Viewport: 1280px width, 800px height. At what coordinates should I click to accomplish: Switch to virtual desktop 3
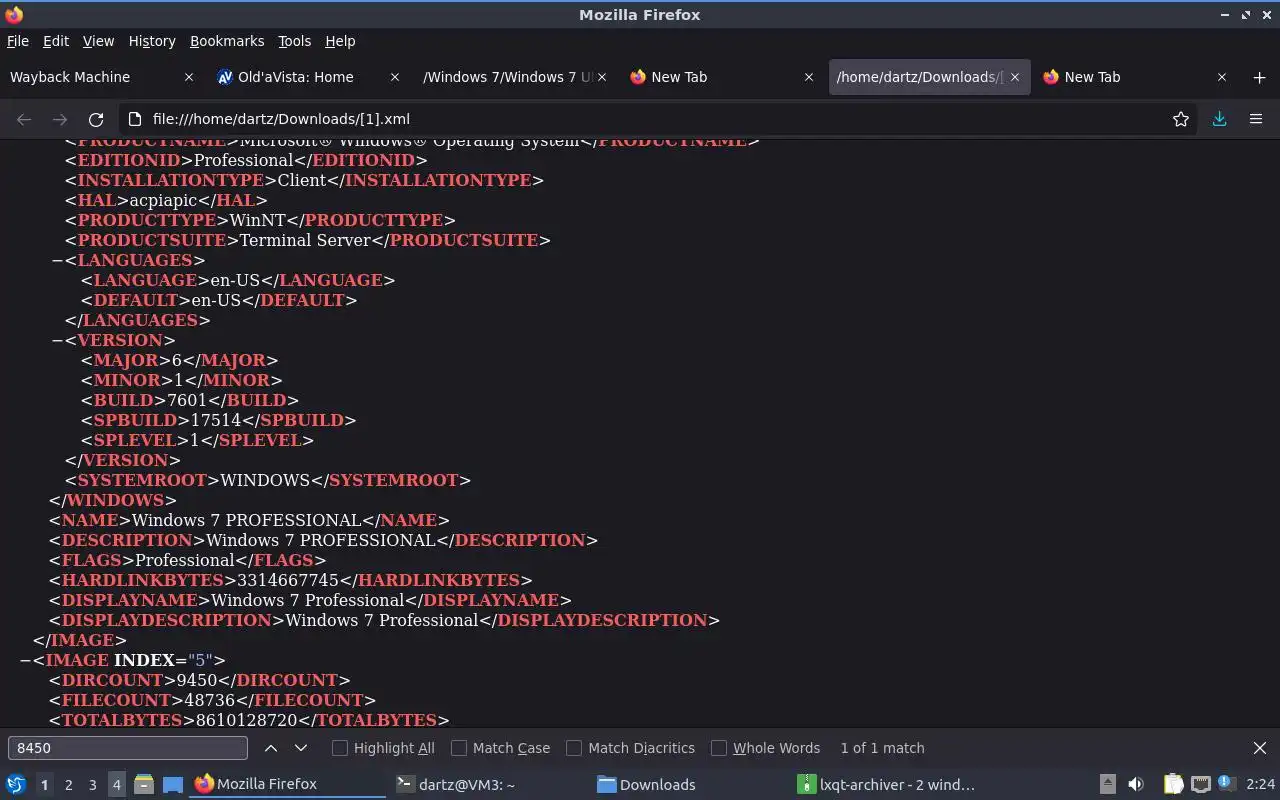[92, 785]
